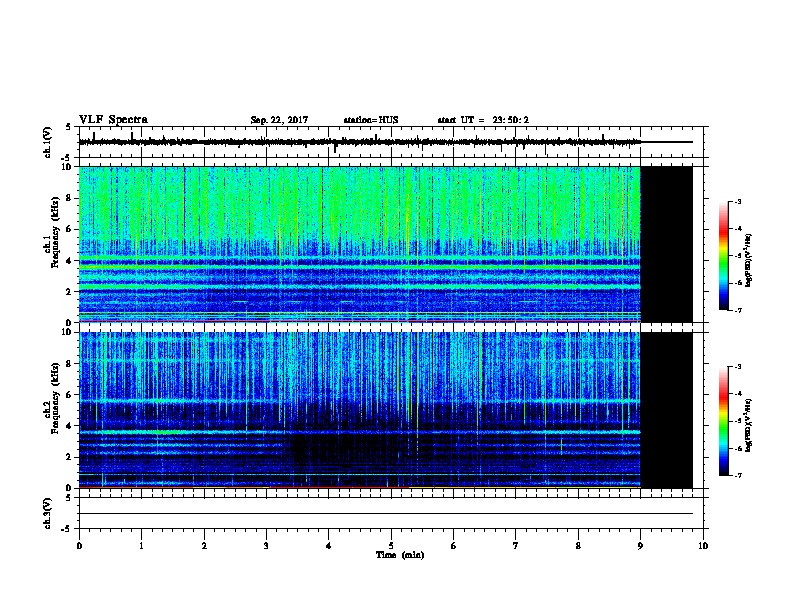Click the "5" voltage tick of the ch.1(V) panel
Viewport: 792px width, 612px height.
coord(68,127)
